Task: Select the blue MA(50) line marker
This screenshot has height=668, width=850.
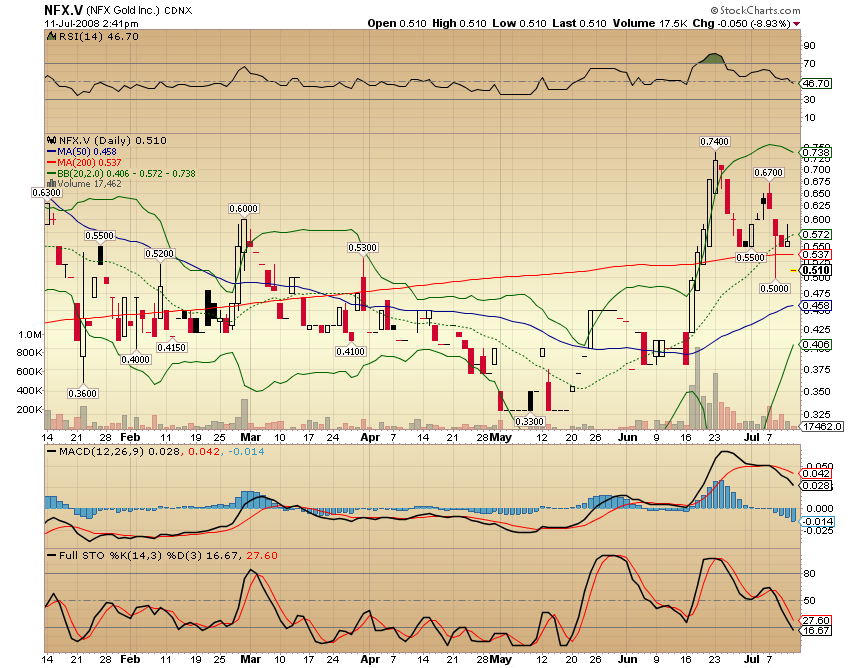Action: (x=52, y=152)
